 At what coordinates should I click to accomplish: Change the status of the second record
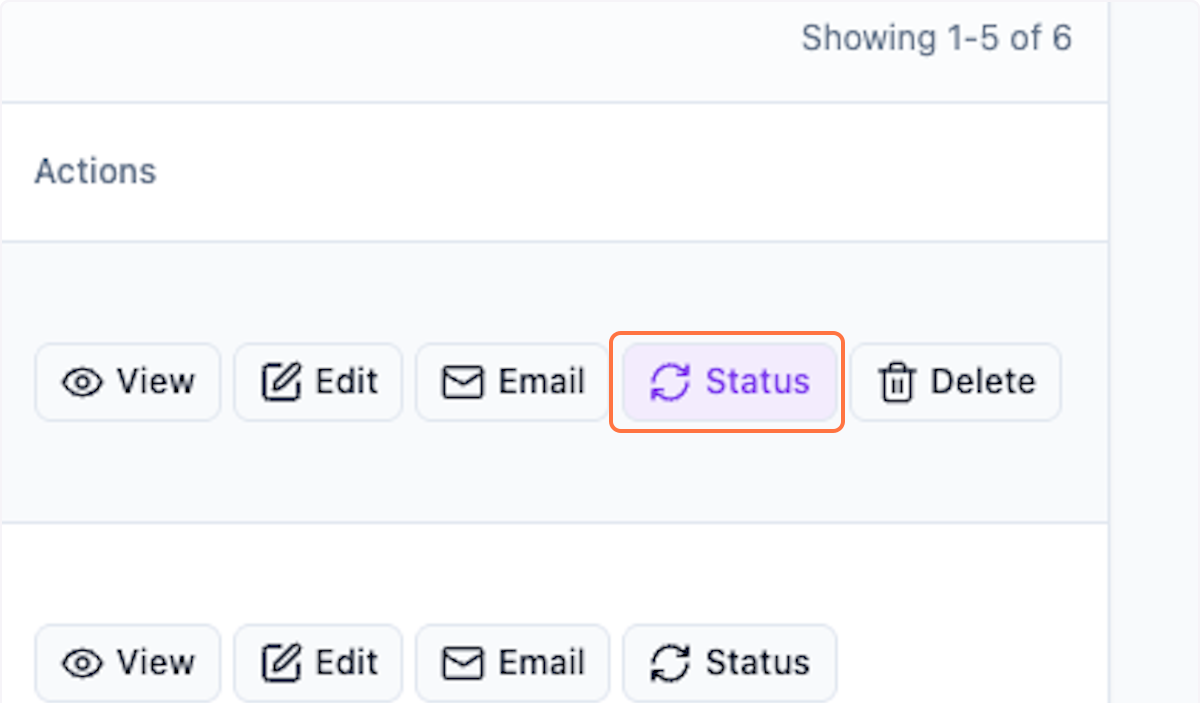pyautogui.click(x=729, y=662)
